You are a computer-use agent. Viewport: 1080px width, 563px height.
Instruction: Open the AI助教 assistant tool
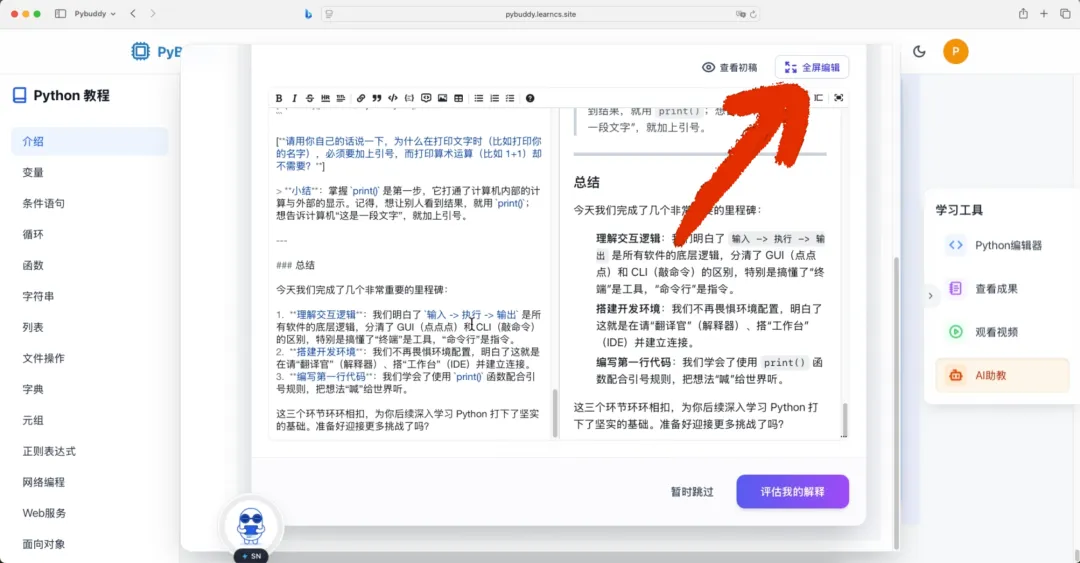pyautogui.click(x=1002, y=376)
